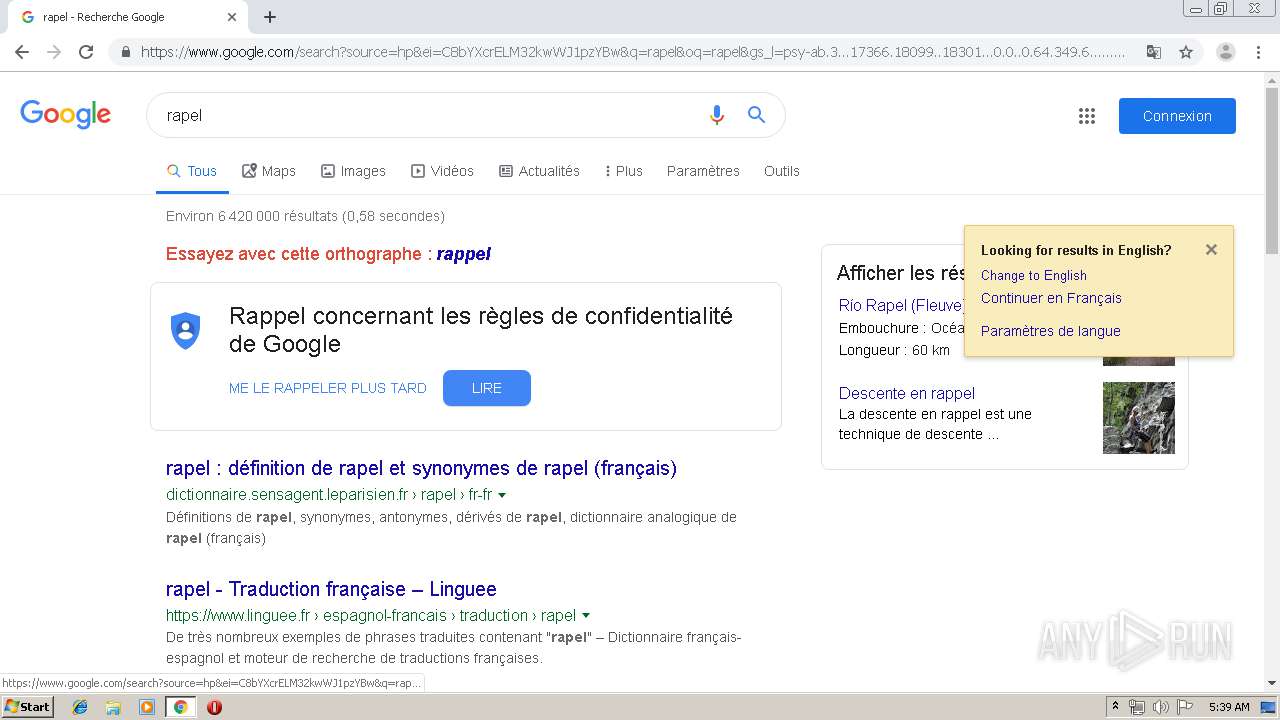Click 'ME LE RAPPELER PLUS TARD'

click(328, 388)
